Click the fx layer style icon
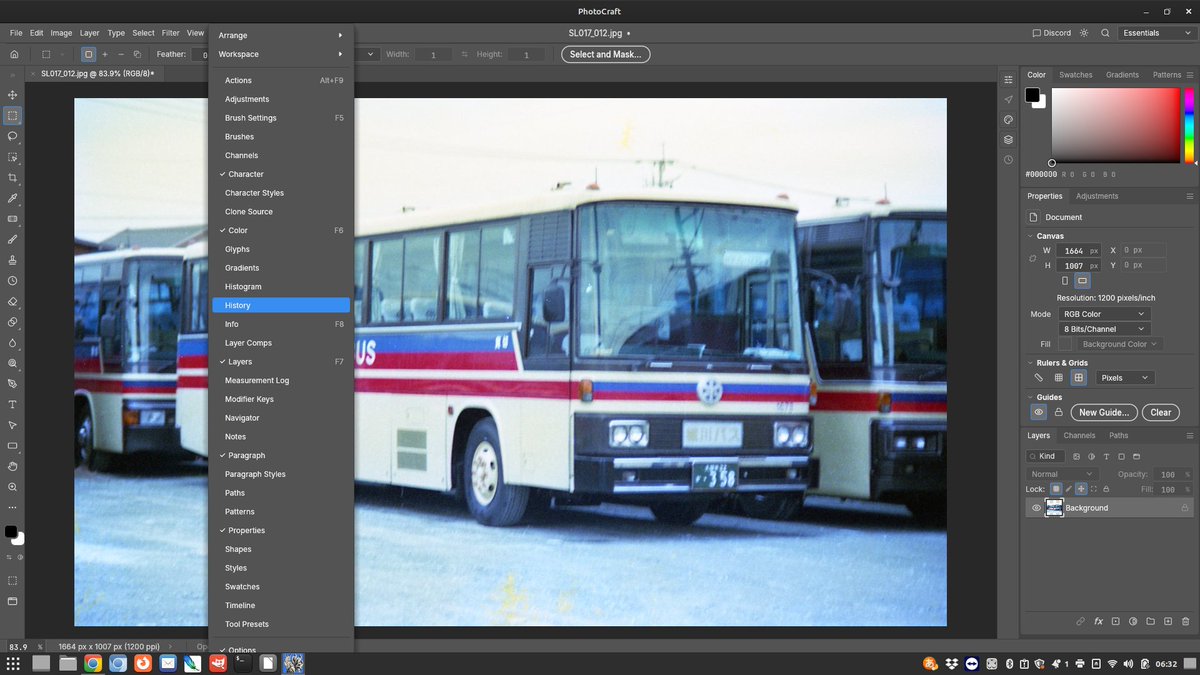The width and height of the screenshot is (1200, 675). click(x=1098, y=621)
